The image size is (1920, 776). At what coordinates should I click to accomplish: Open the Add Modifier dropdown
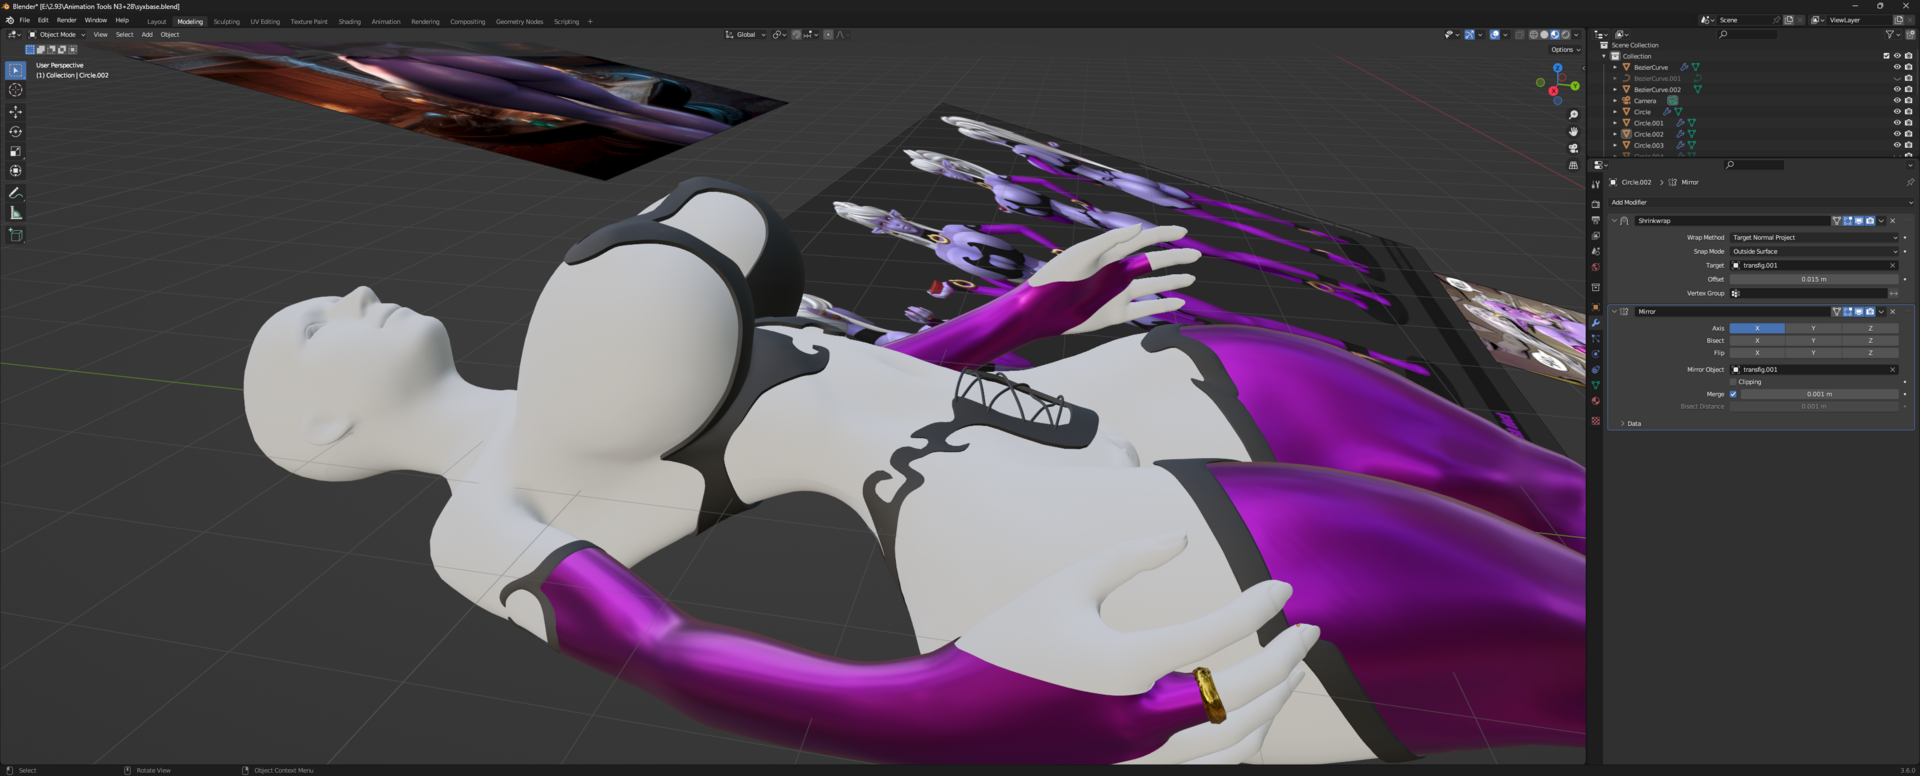(x=1760, y=202)
